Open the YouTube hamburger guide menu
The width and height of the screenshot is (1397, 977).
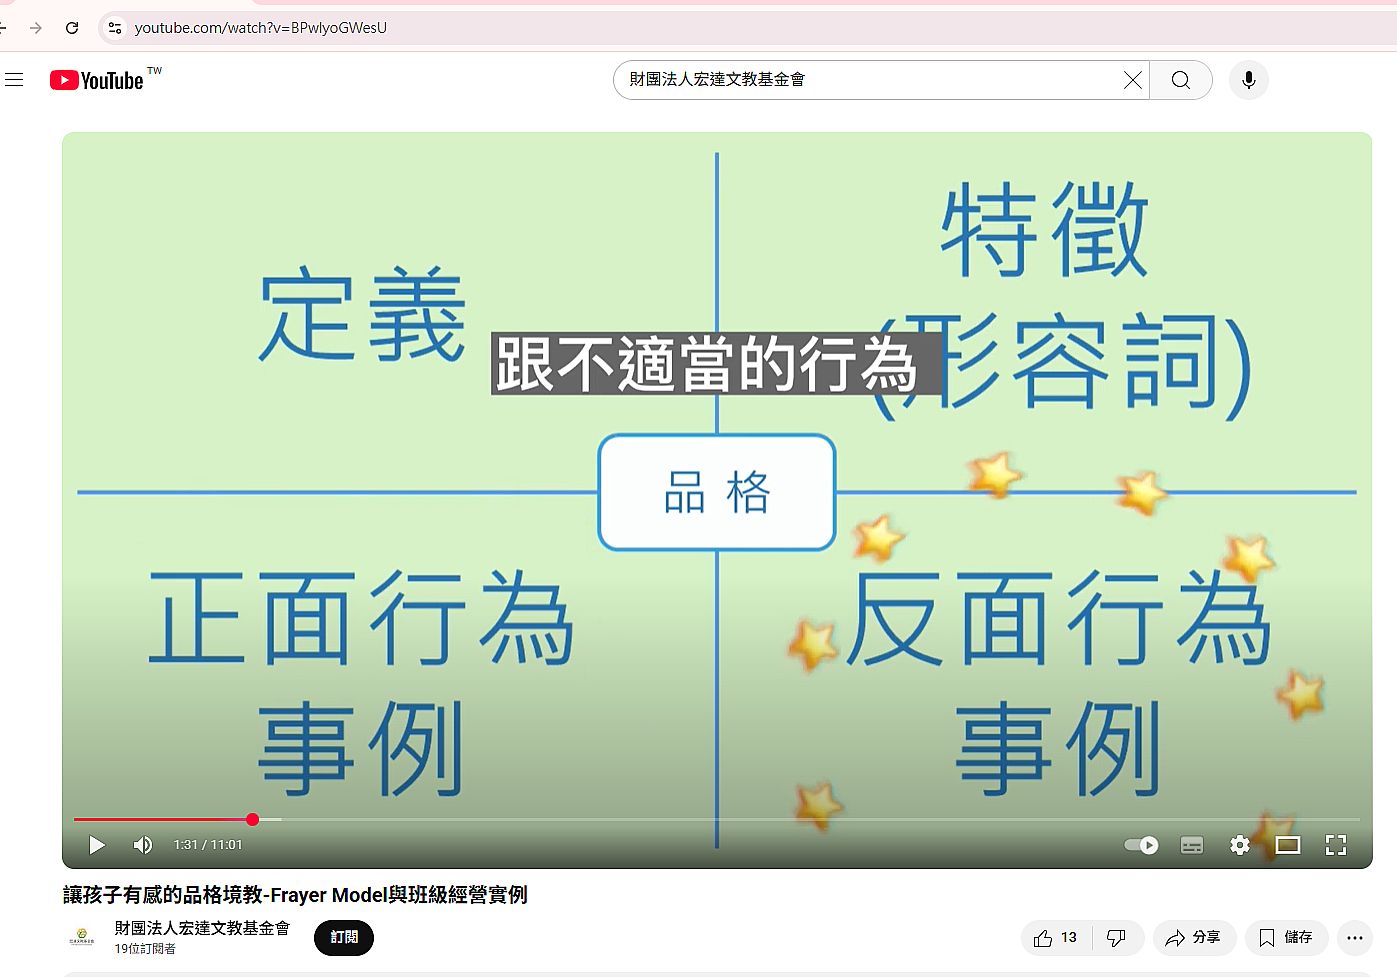coord(14,80)
